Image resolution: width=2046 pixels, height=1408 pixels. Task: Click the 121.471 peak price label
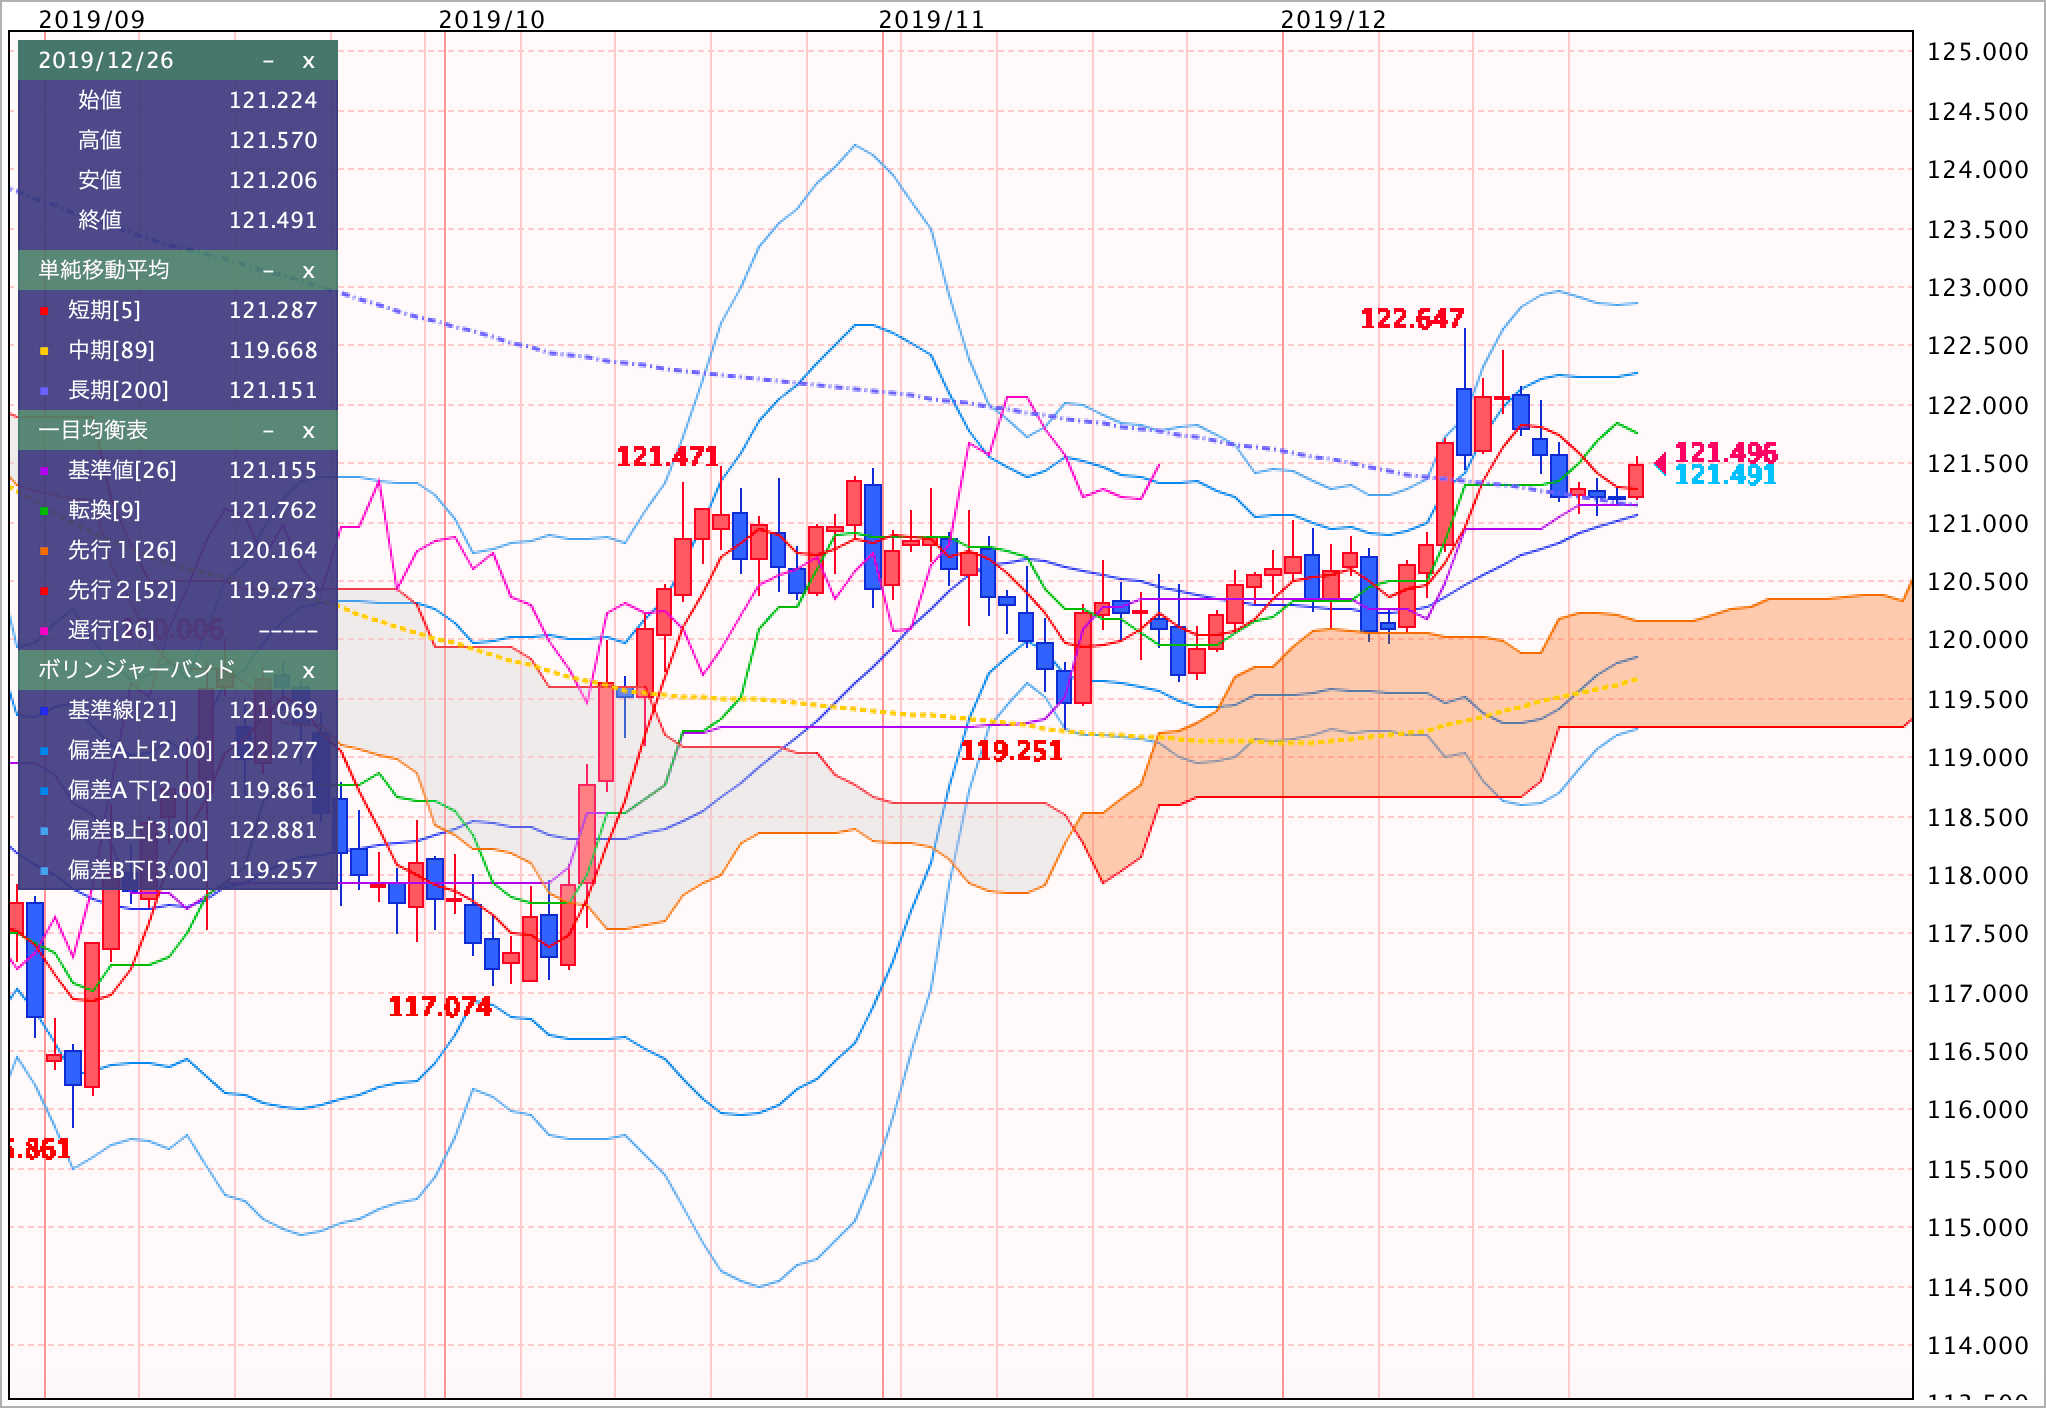point(667,457)
